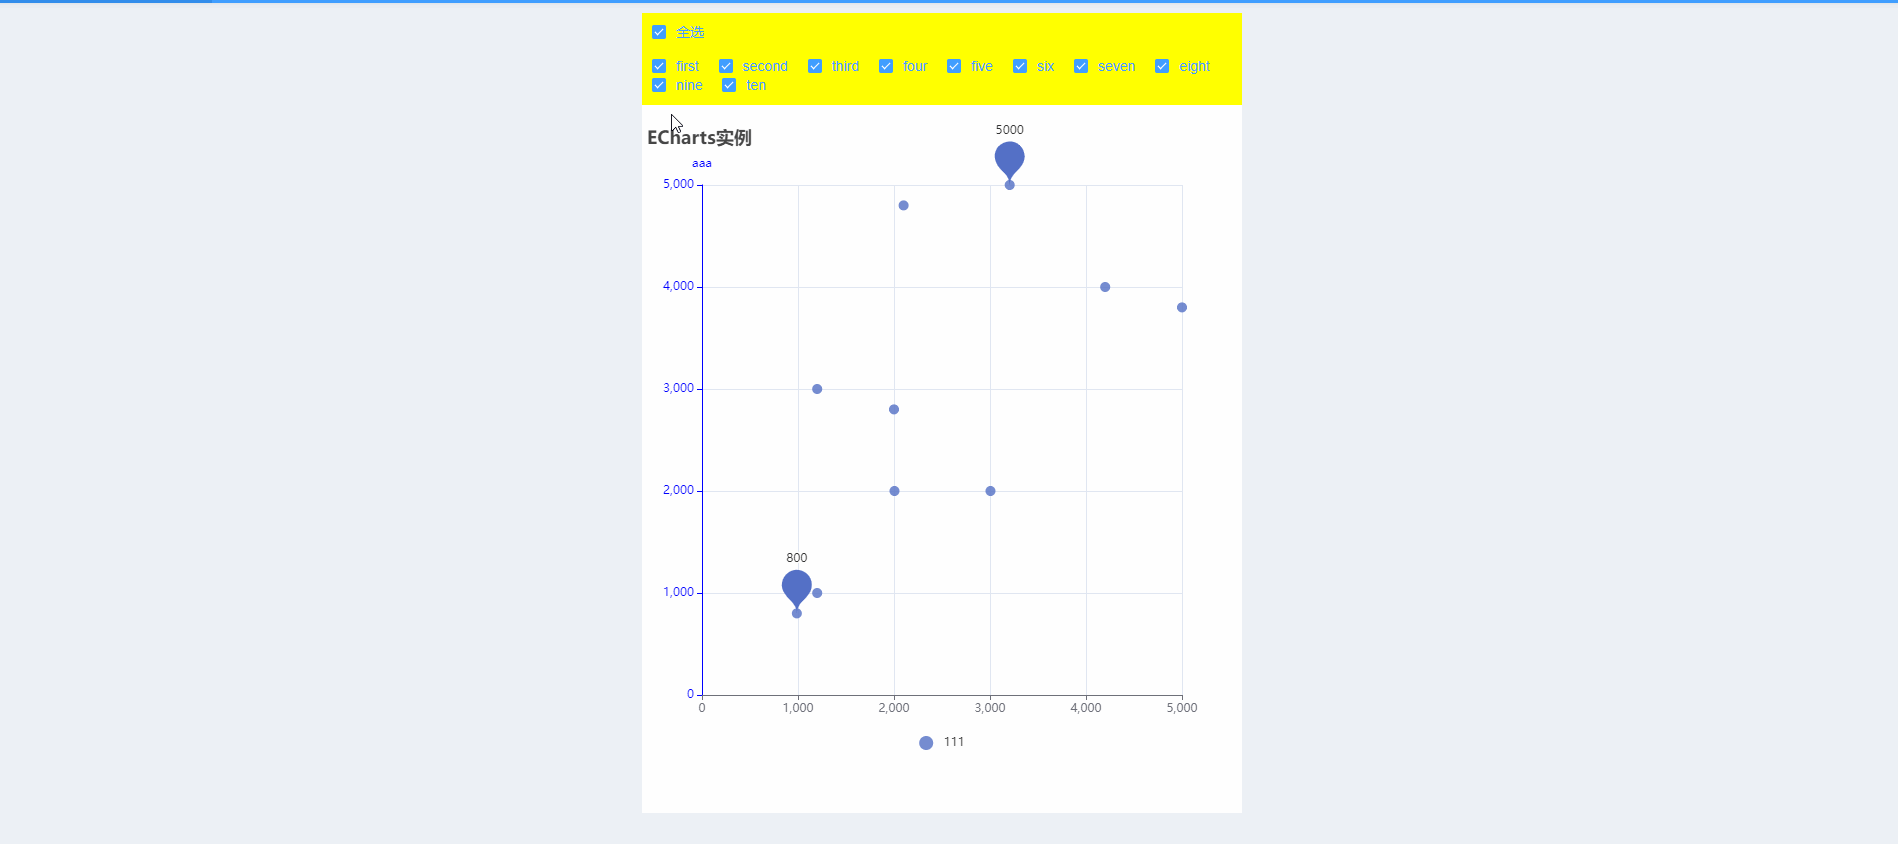This screenshot has width=1898, height=844.
Task: Click the 3,000 x-axis label
Action: 990,708
